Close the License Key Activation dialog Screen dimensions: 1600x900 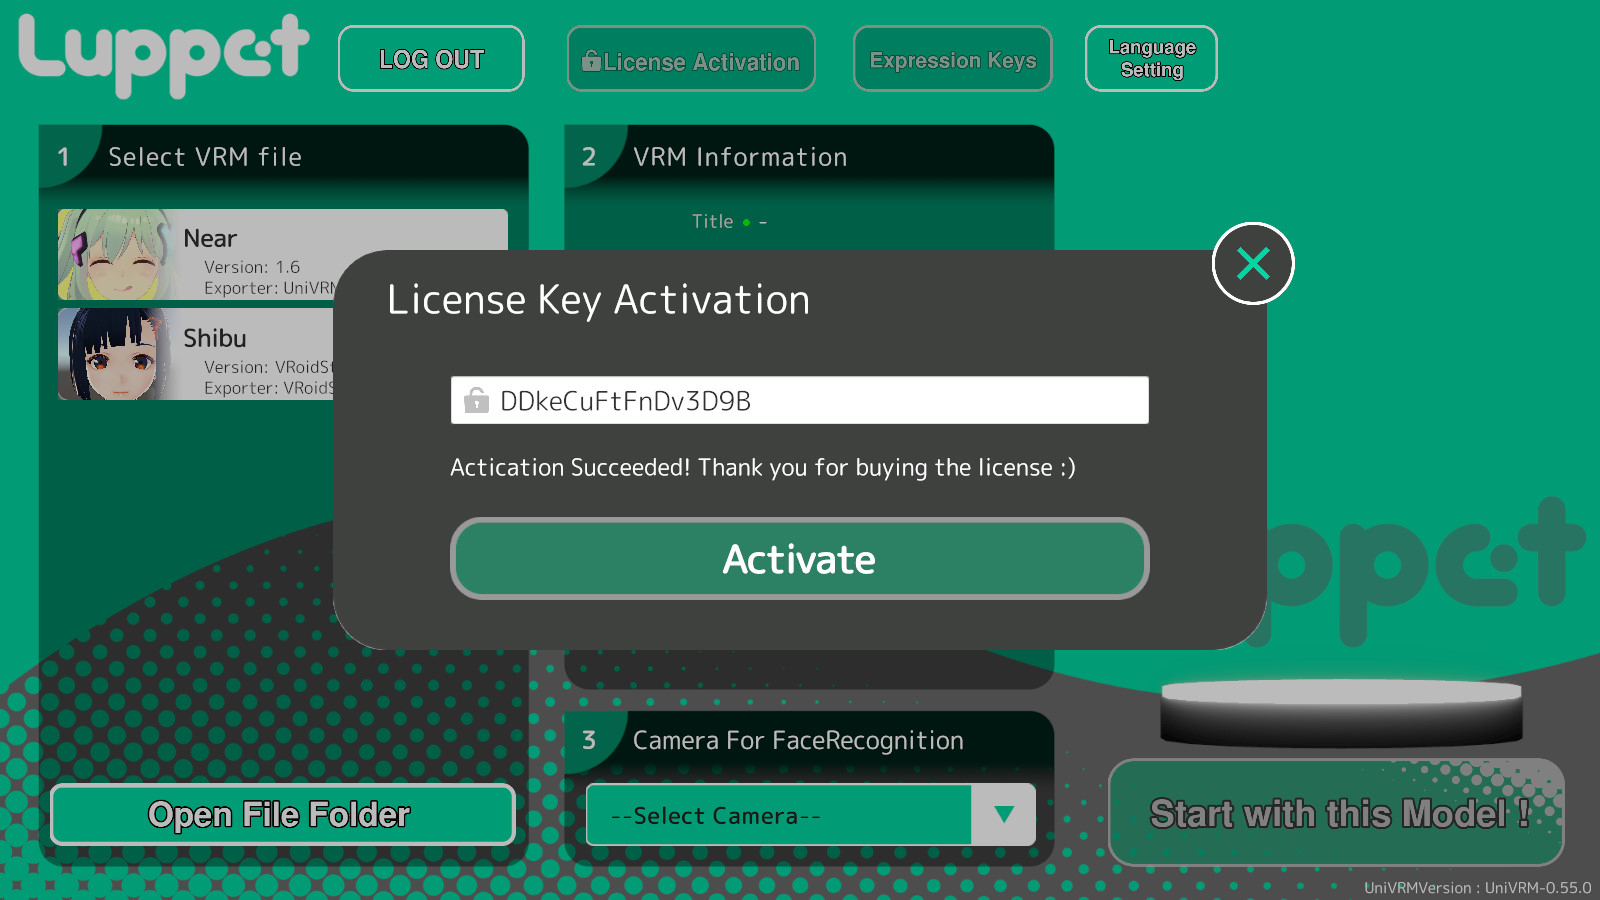pyautogui.click(x=1253, y=264)
